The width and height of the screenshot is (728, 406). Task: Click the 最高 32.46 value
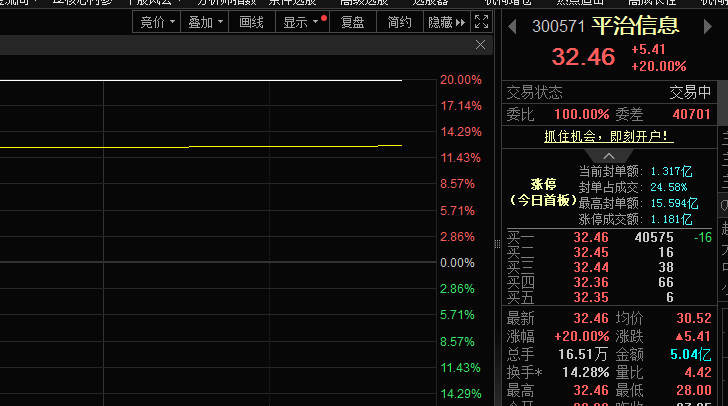[x=591, y=390]
